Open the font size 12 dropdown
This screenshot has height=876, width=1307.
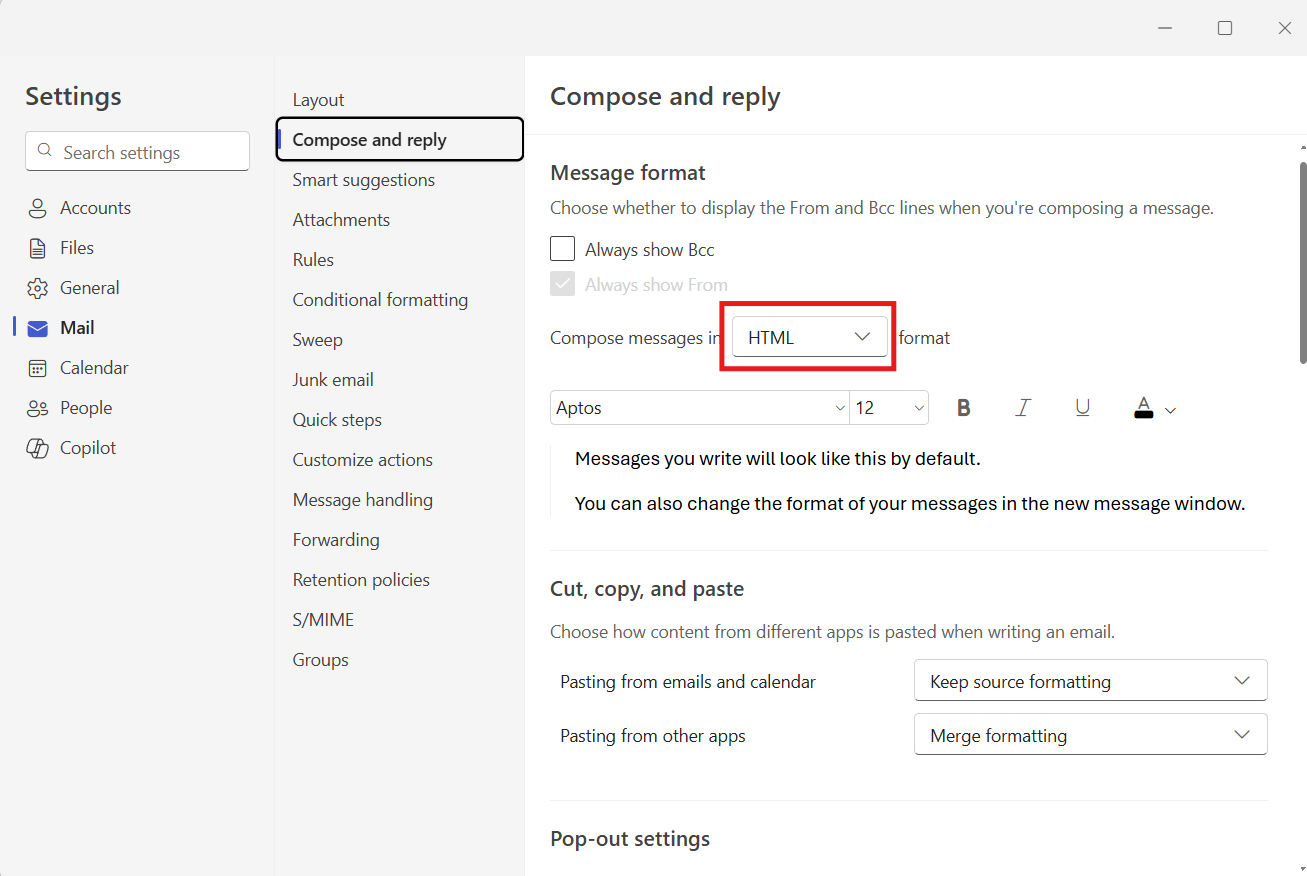pyautogui.click(x=889, y=408)
